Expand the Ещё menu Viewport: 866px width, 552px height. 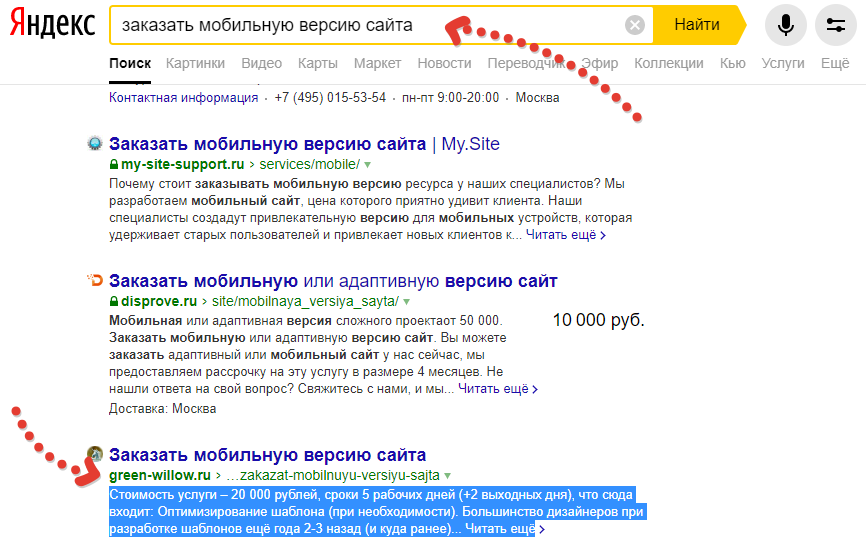[835, 64]
